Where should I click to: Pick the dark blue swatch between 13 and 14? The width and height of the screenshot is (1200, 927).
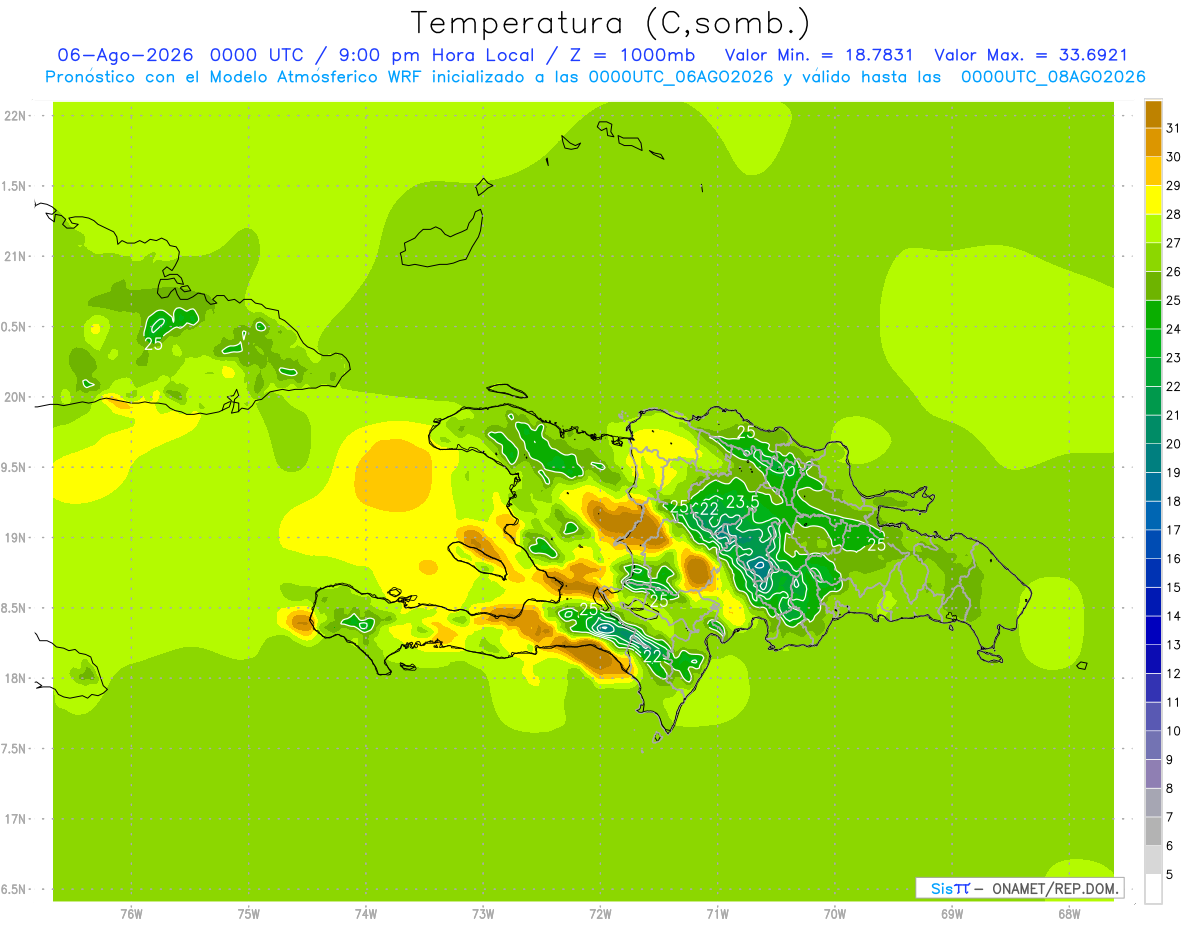1153,630
